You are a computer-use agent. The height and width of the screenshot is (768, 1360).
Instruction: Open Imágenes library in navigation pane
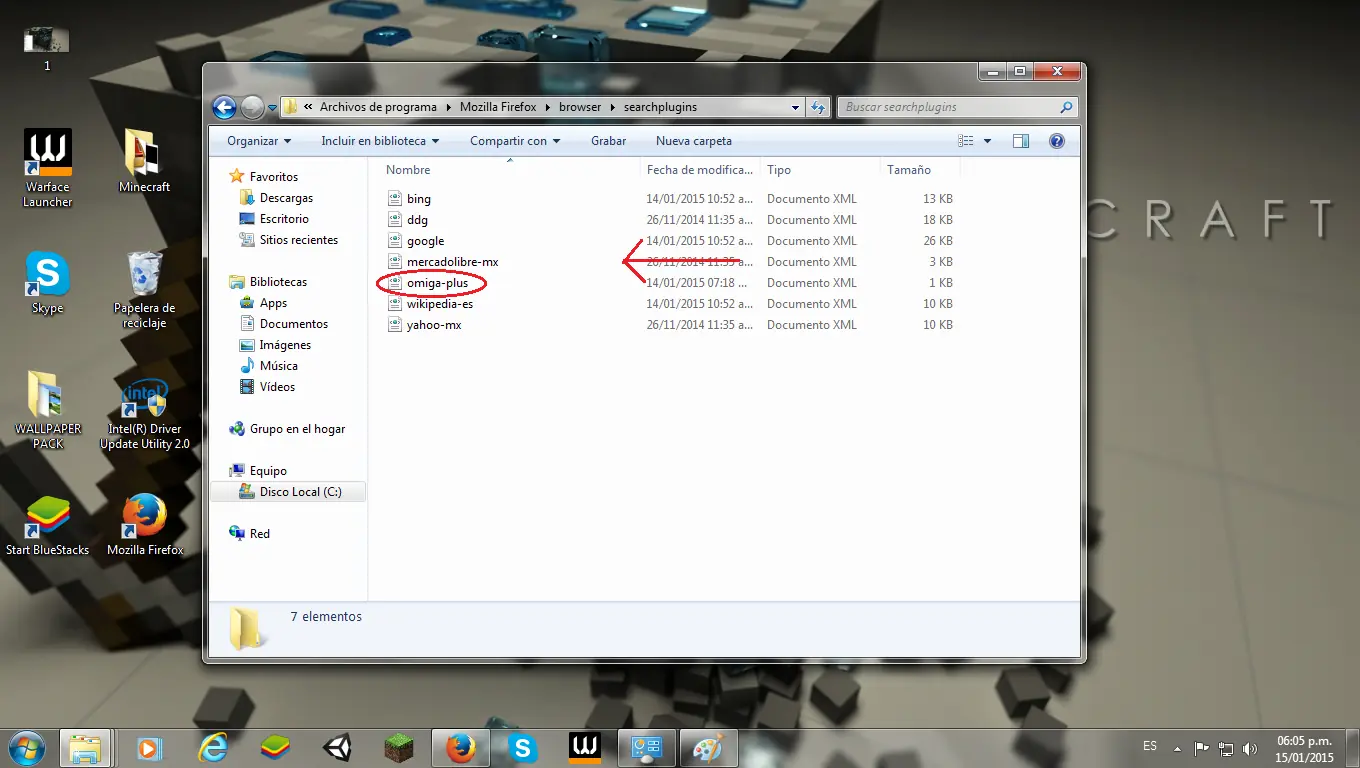[285, 345]
